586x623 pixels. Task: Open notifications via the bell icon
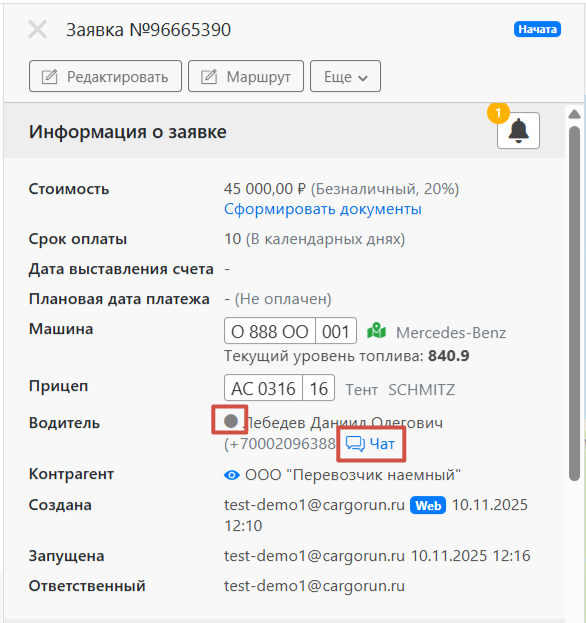click(x=518, y=131)
